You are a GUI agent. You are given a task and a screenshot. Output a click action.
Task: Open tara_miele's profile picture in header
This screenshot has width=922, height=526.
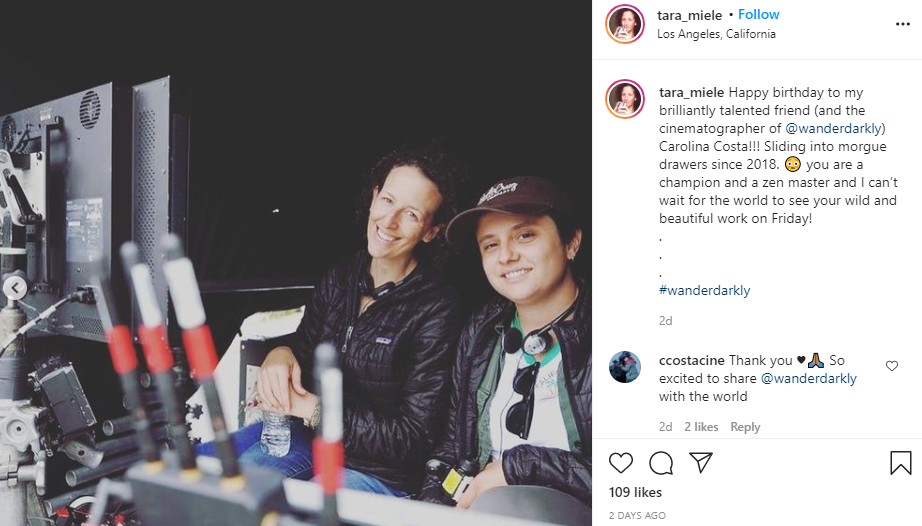[x=625, y=24]
